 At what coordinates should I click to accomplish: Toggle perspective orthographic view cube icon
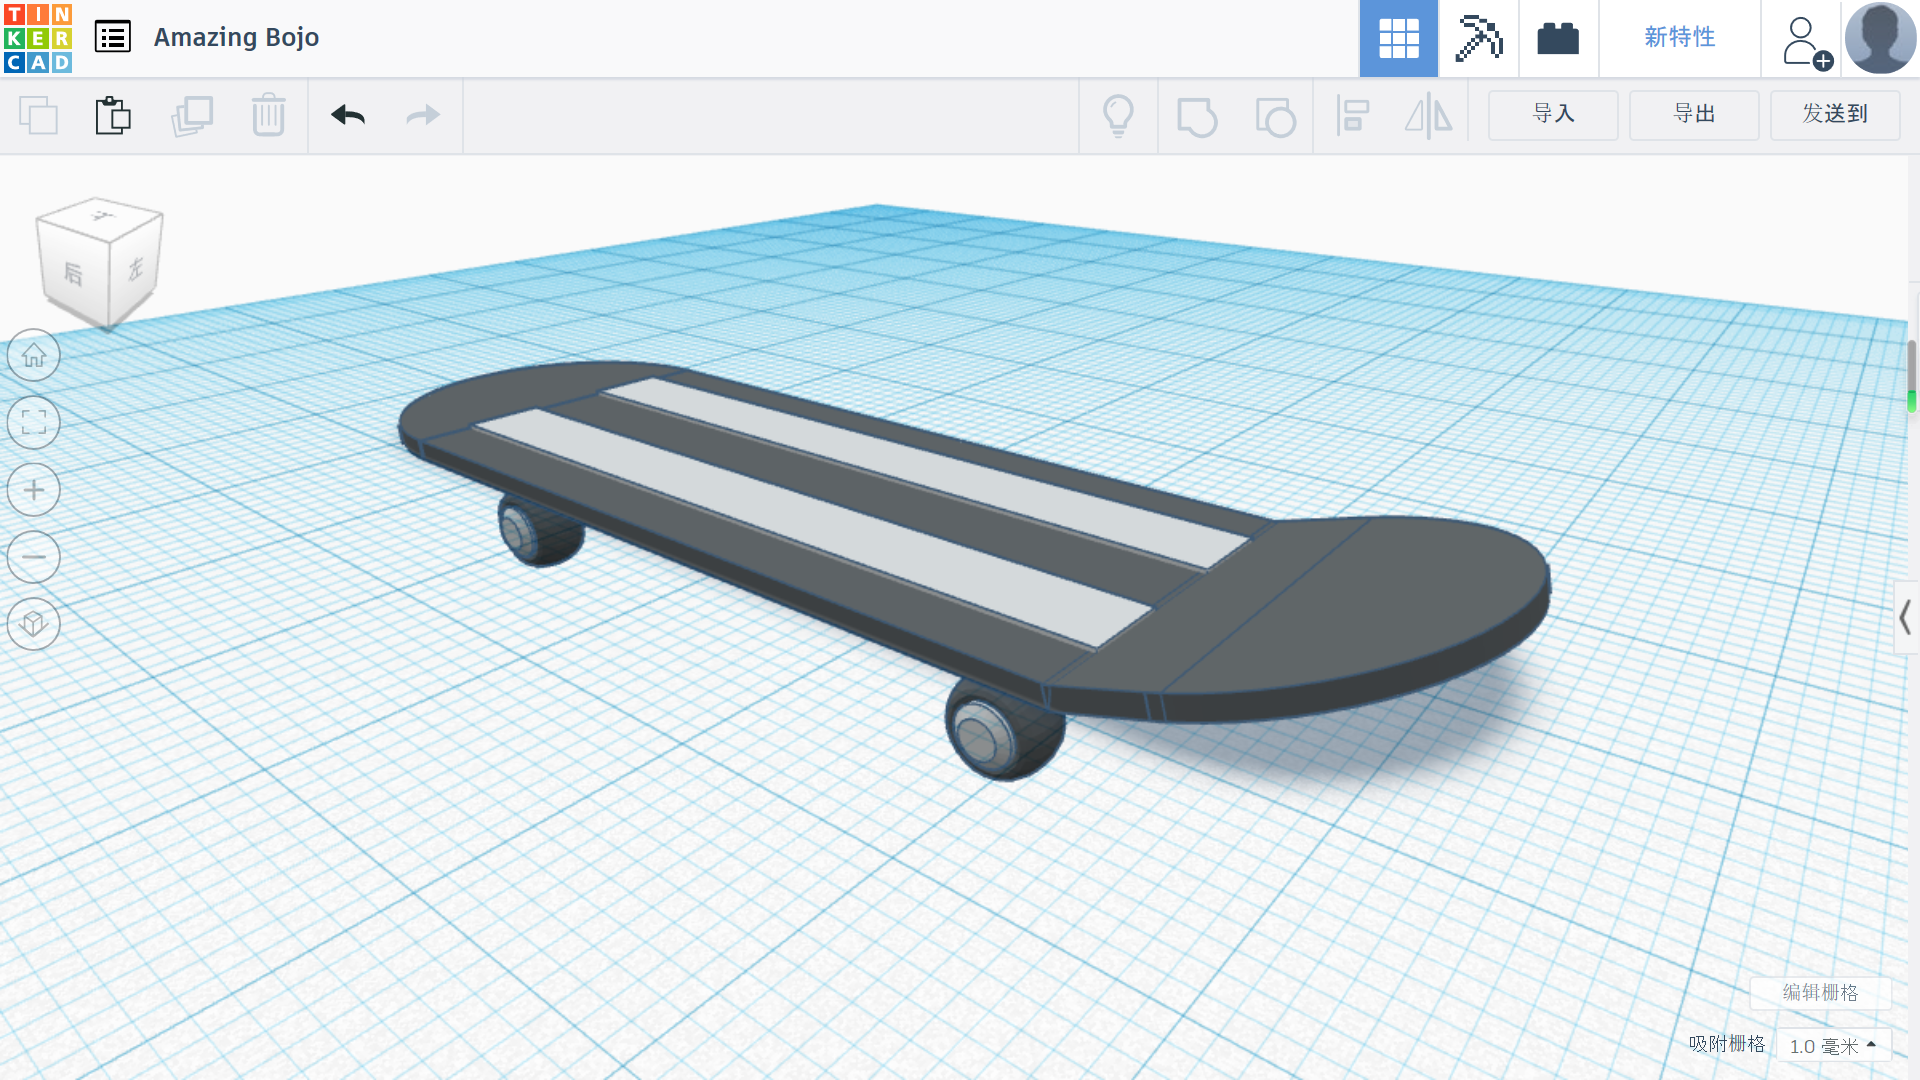pyautogui.click(x=34, y=624)
